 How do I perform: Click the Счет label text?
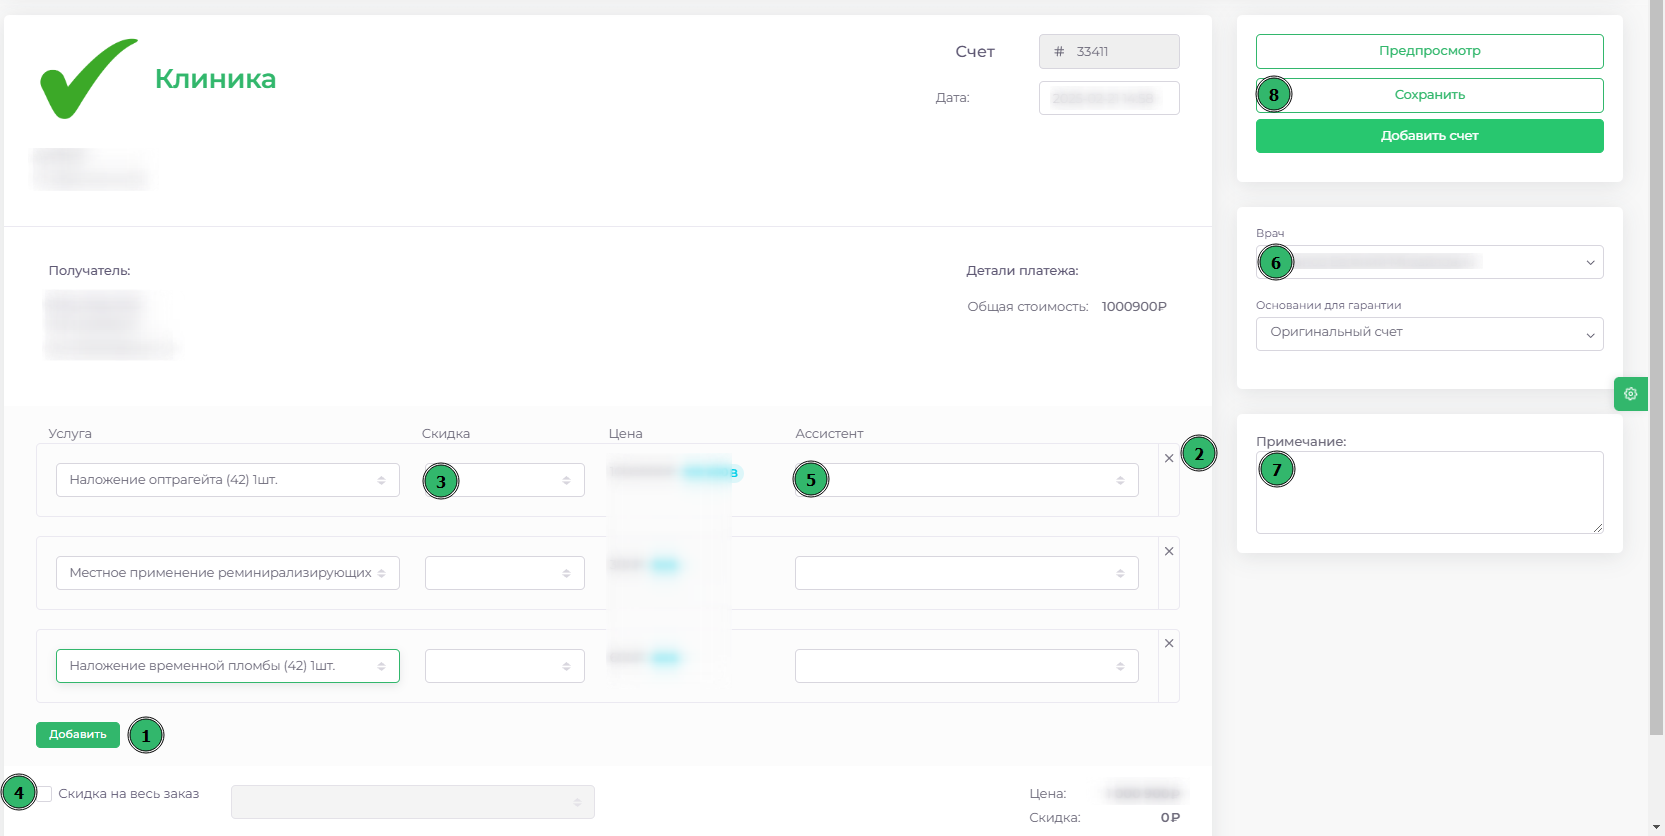pos(975,52)
